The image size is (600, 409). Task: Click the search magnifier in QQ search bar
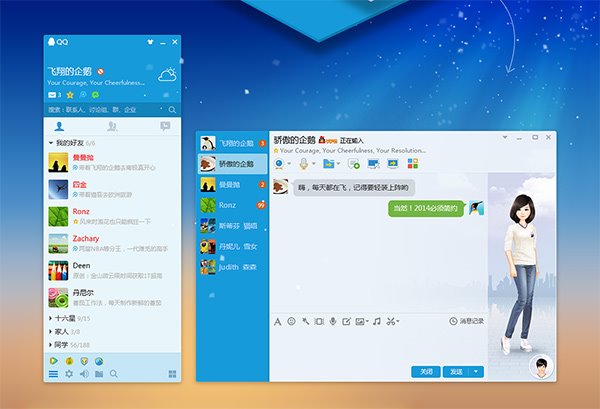172,110
